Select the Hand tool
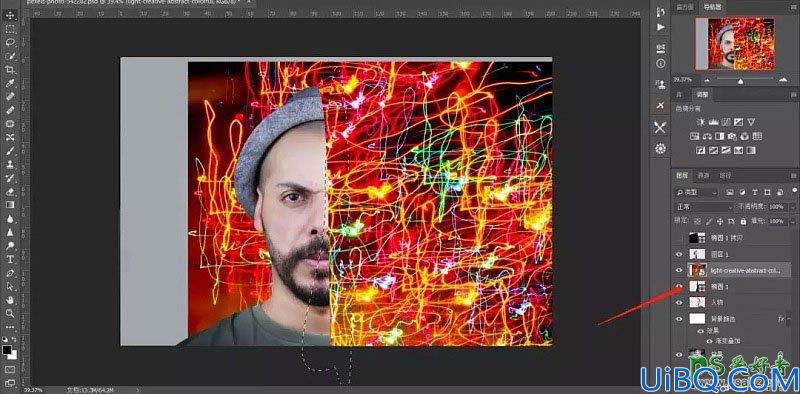This screenshot has width=800, height=394. 9,299
